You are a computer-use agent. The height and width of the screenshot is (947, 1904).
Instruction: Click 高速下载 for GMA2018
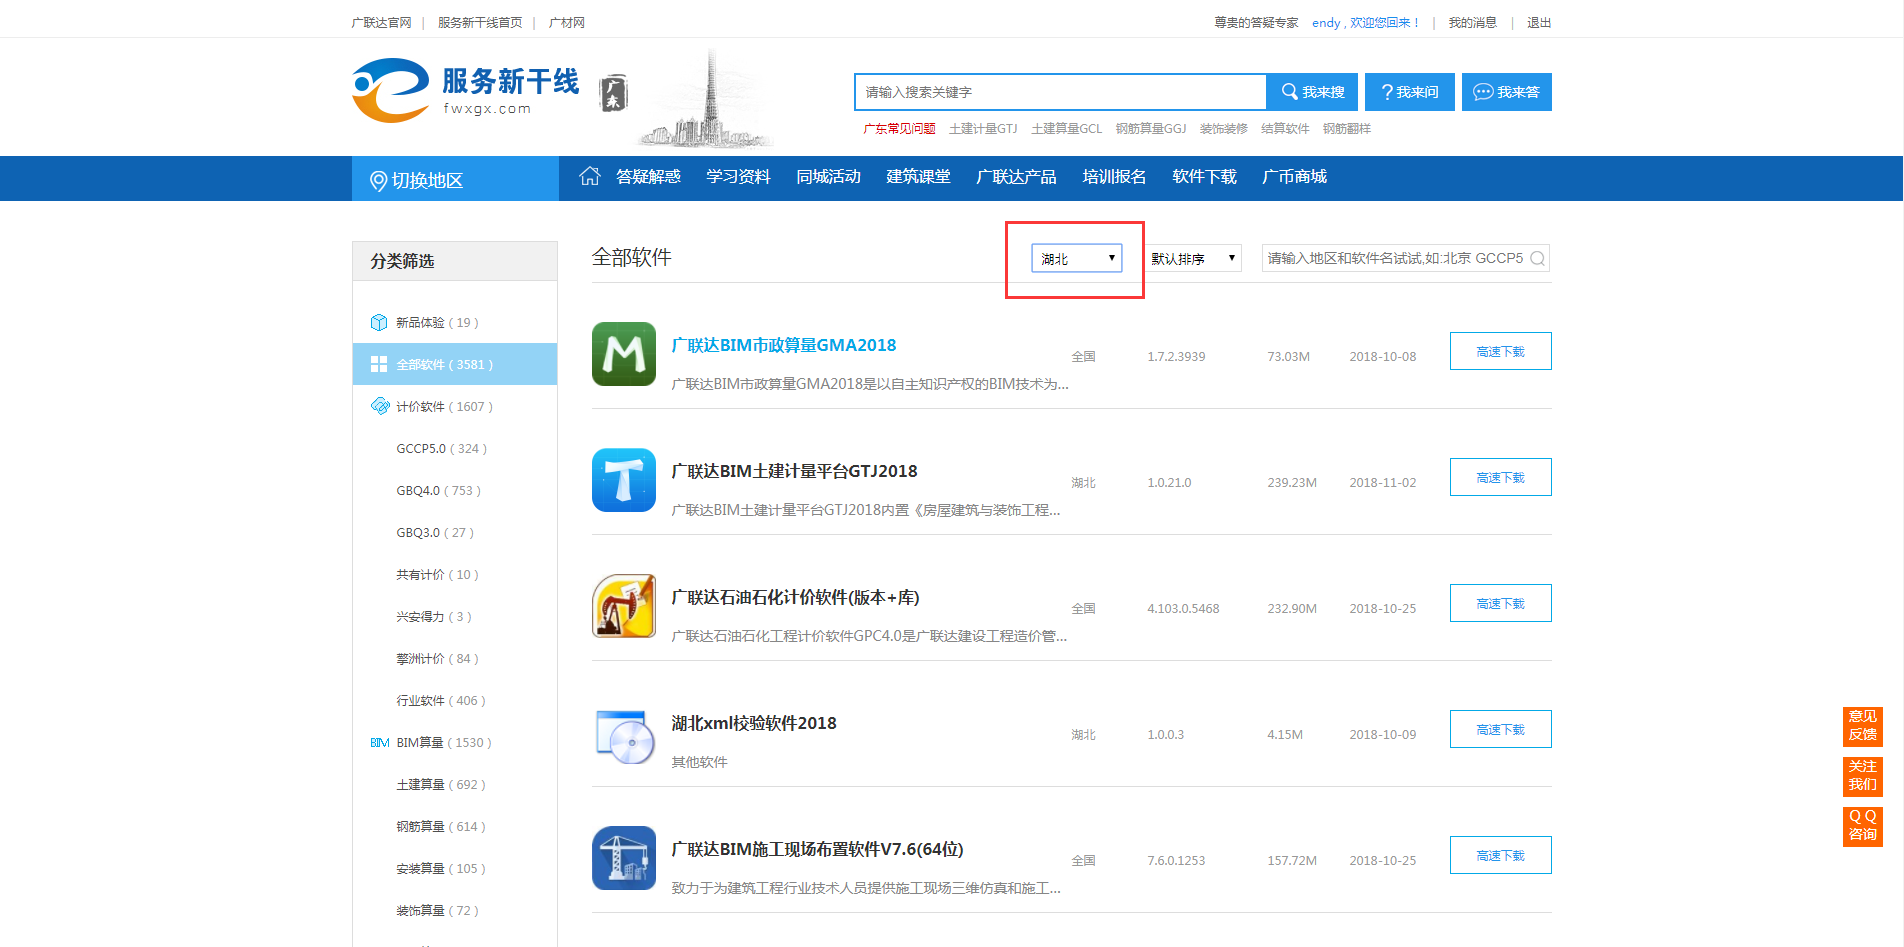[x=1501, y=351]
